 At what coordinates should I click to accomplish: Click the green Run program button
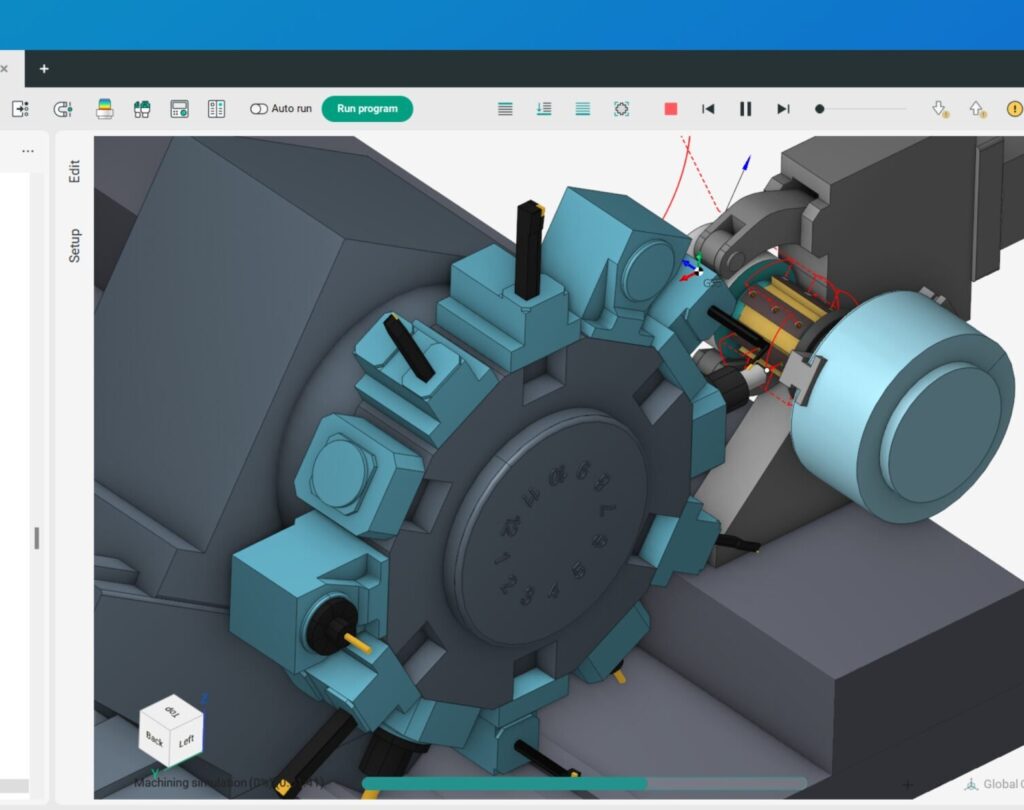click(x=367, y=109)
